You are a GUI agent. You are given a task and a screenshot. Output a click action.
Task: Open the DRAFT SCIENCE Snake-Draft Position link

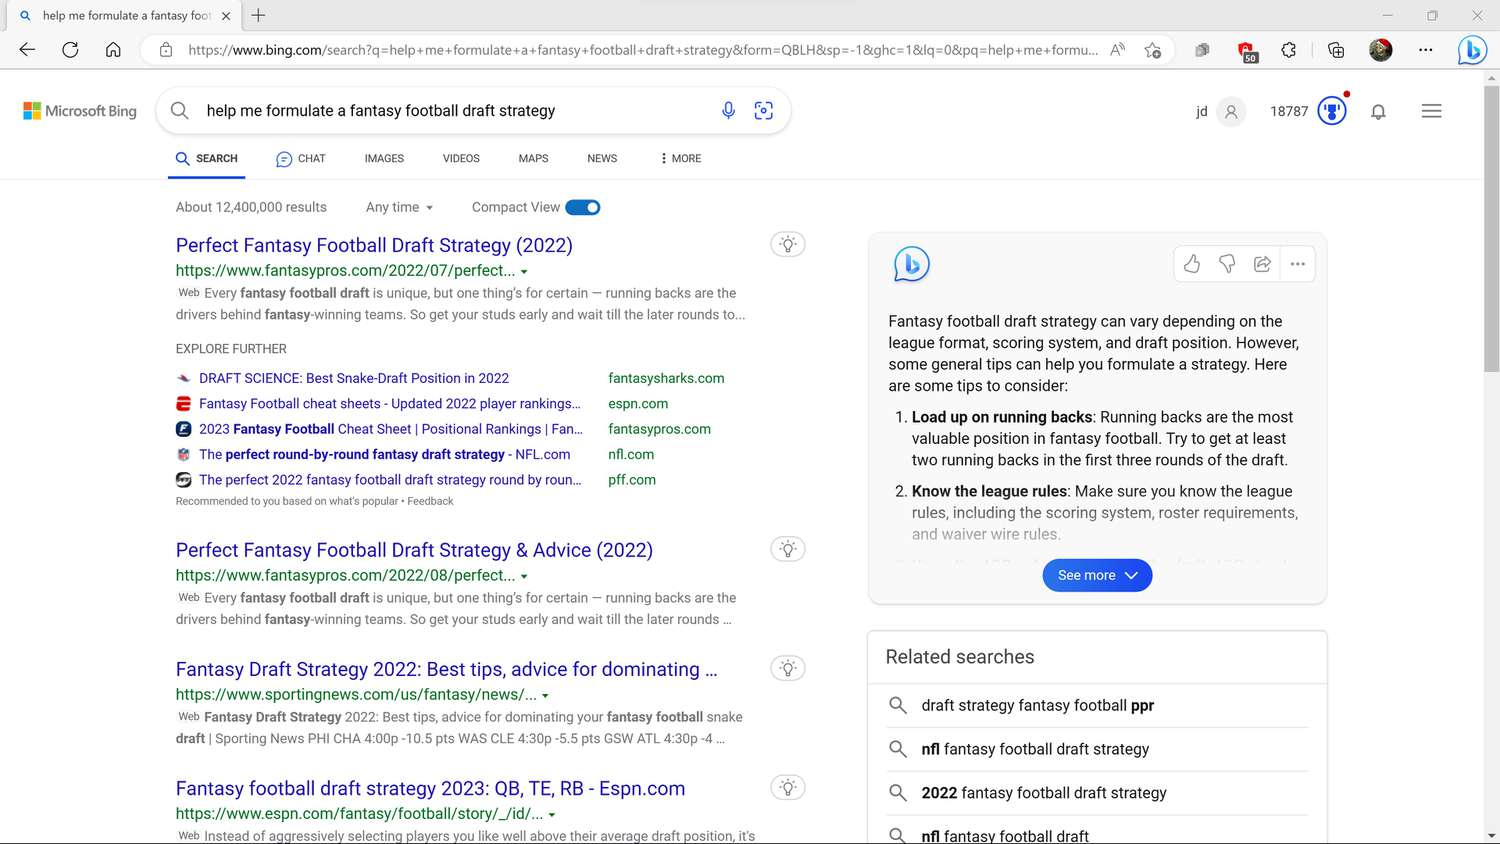tap(353, 378)
